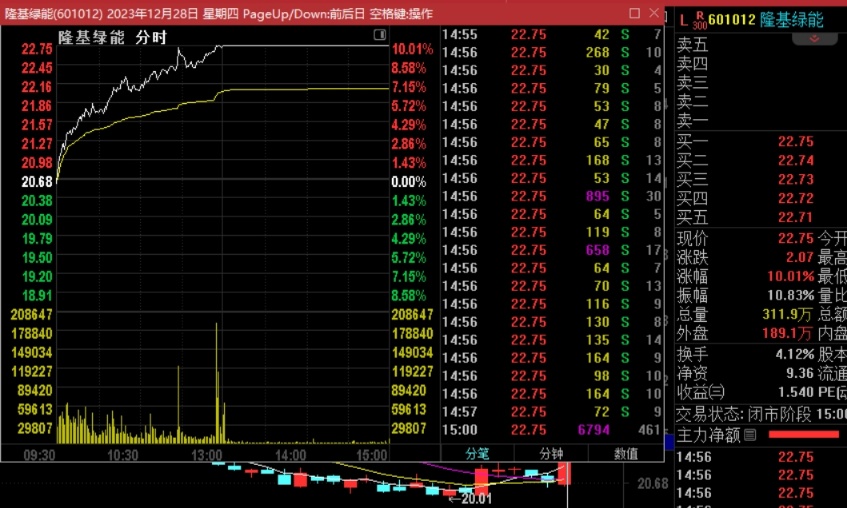The image size is (847, 508).
Task: Select the 14:56 tick with volume 268
Action: pyautogui.click(x=552, y=52)
